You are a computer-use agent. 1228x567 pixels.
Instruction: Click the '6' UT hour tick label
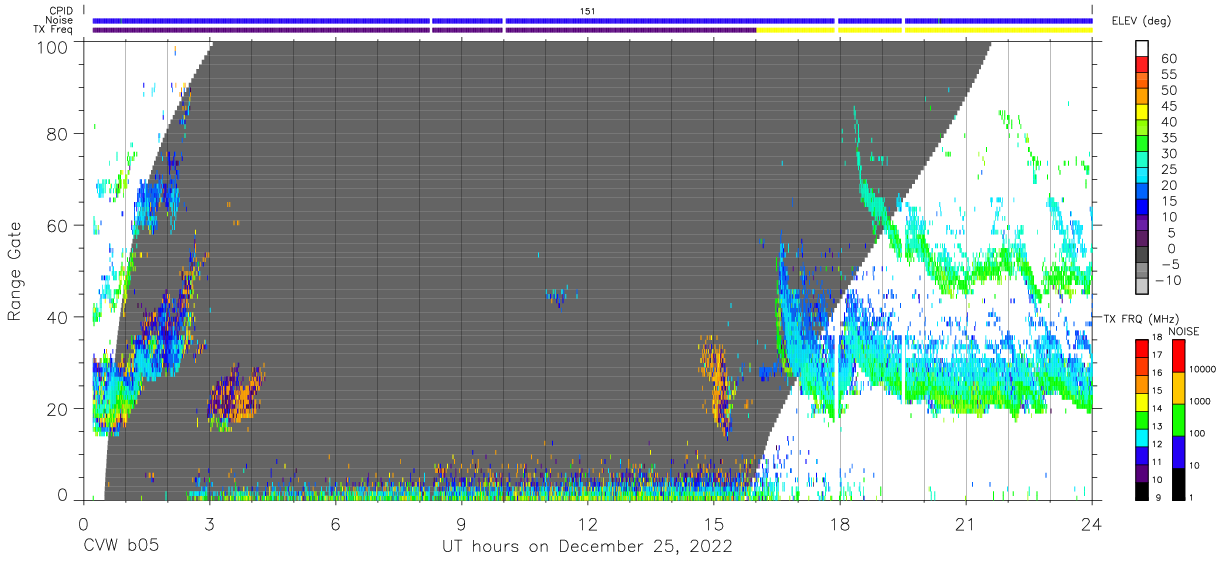[335, 524]
